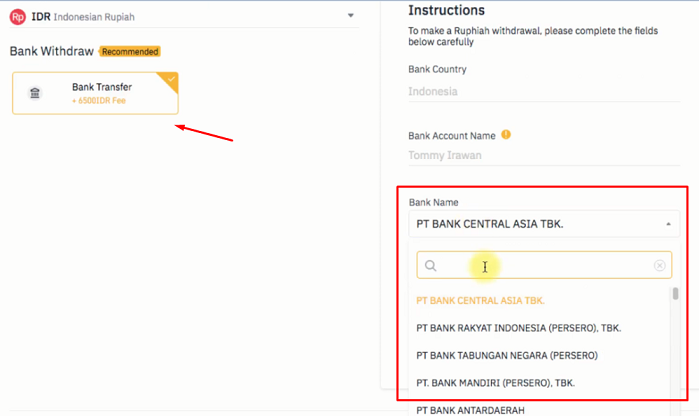Click the orange info icon beside Bank Account Name
699x416 pixels.
point(506,134)
